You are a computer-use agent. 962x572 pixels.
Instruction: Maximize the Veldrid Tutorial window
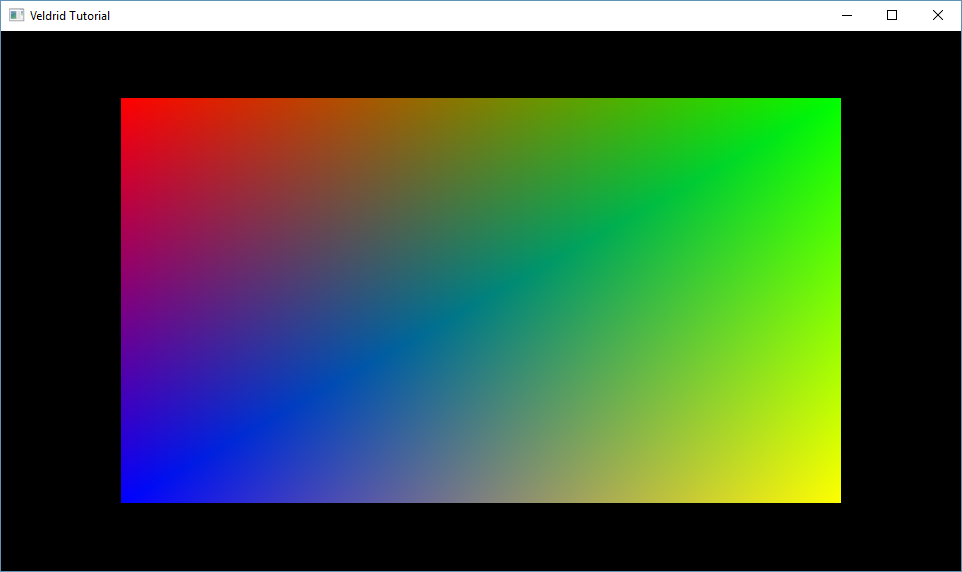click(x=892, y=15)
